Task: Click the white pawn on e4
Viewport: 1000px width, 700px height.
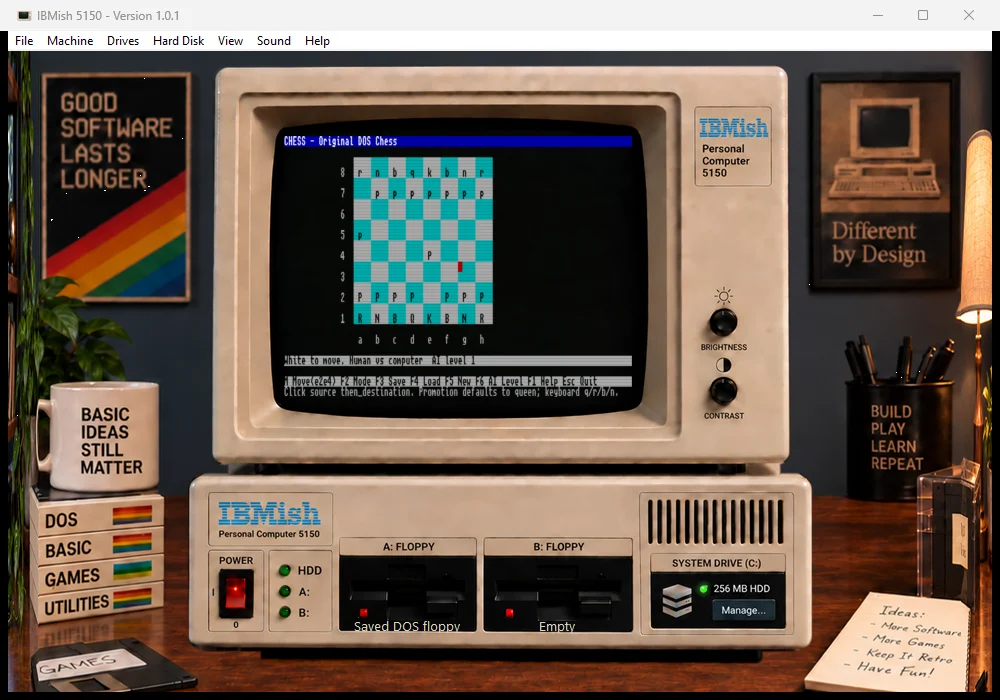Action: 429,256
